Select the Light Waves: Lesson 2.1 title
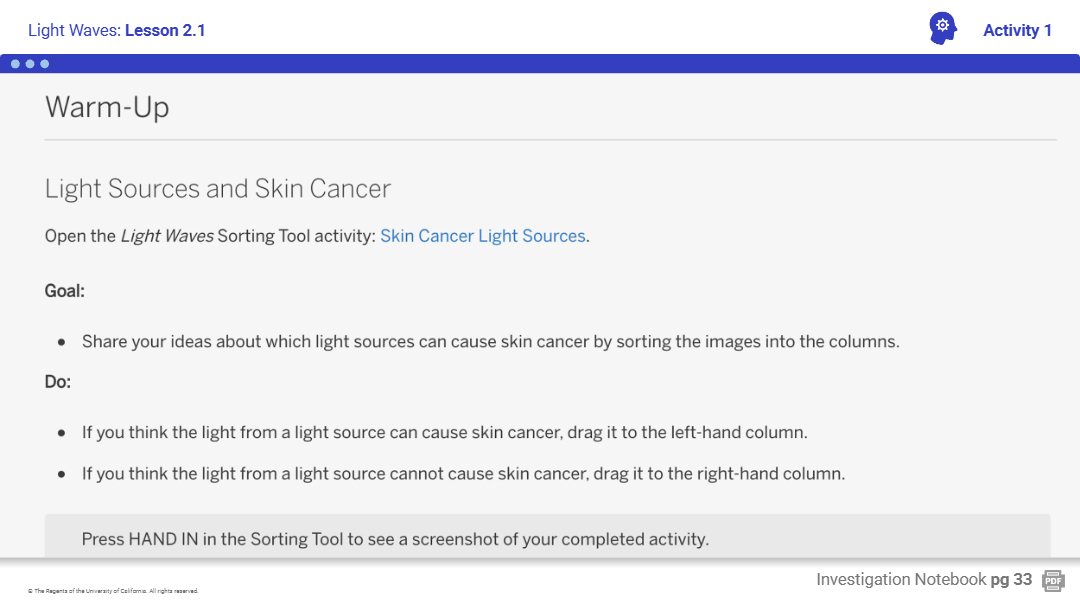1080x607 pixels. 117,30
